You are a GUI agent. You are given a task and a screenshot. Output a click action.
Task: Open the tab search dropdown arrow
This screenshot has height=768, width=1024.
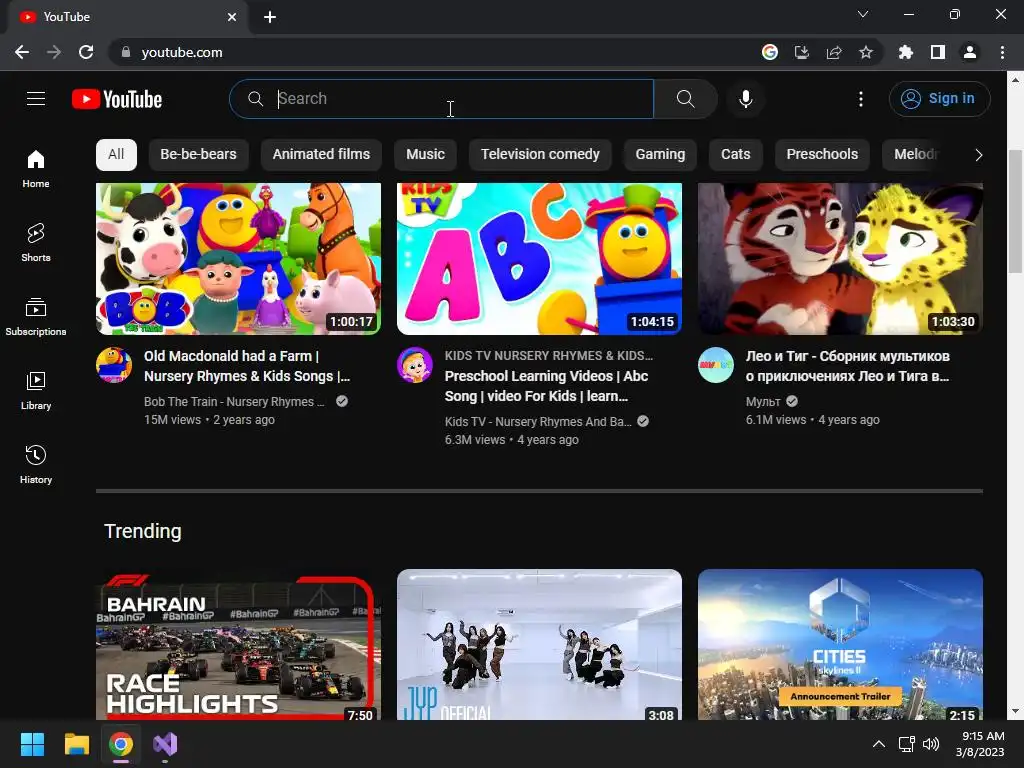863,14
